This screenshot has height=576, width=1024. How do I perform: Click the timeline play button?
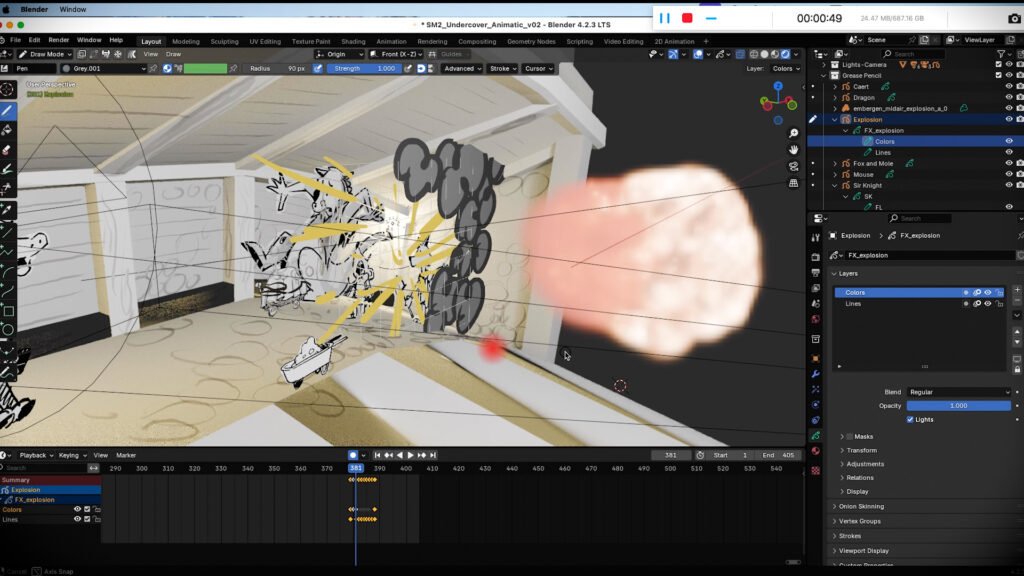410,455
